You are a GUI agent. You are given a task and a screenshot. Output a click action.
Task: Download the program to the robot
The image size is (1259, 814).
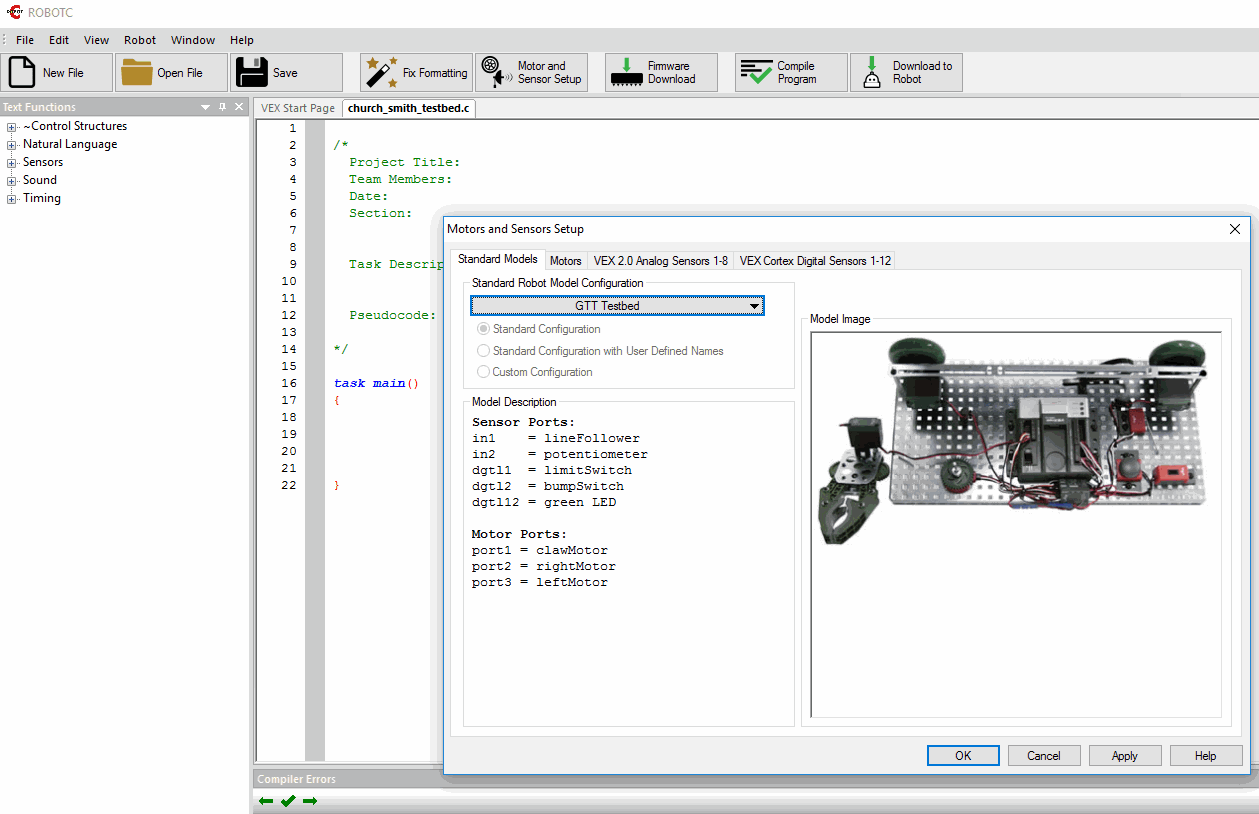point(906,73)
